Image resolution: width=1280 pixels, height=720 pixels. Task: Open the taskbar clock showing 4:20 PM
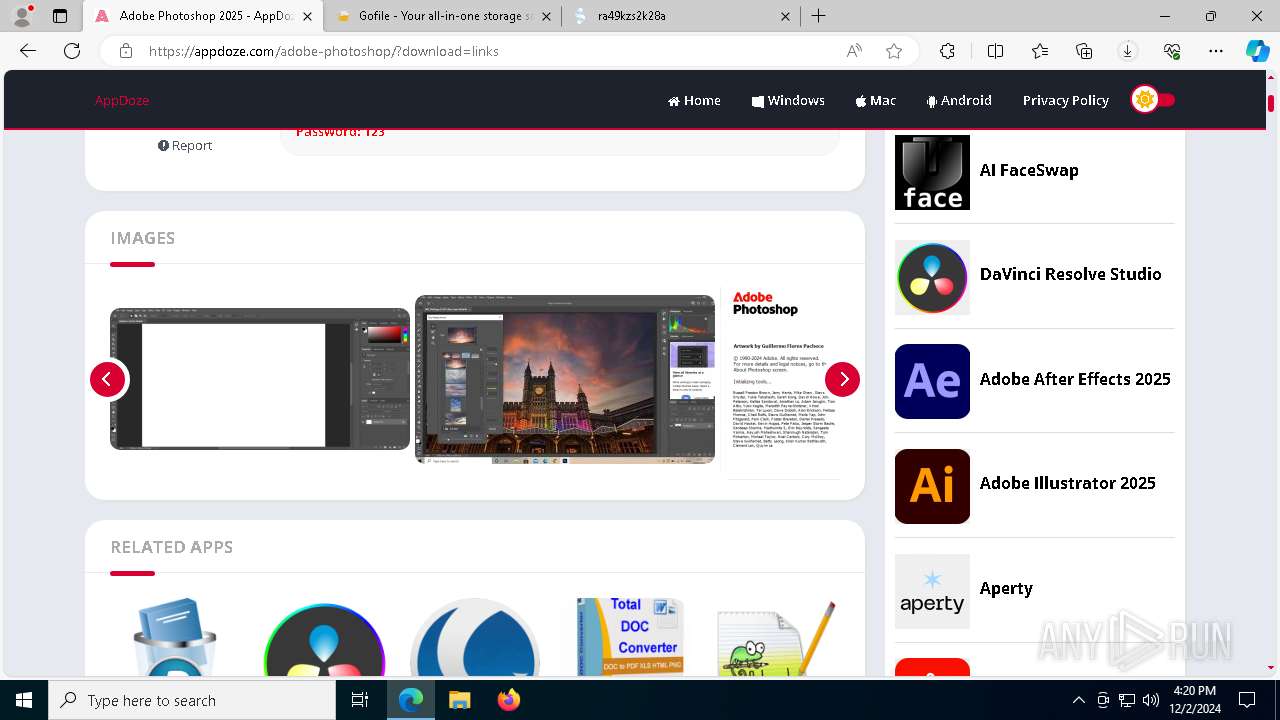(x=1194, y=700)
